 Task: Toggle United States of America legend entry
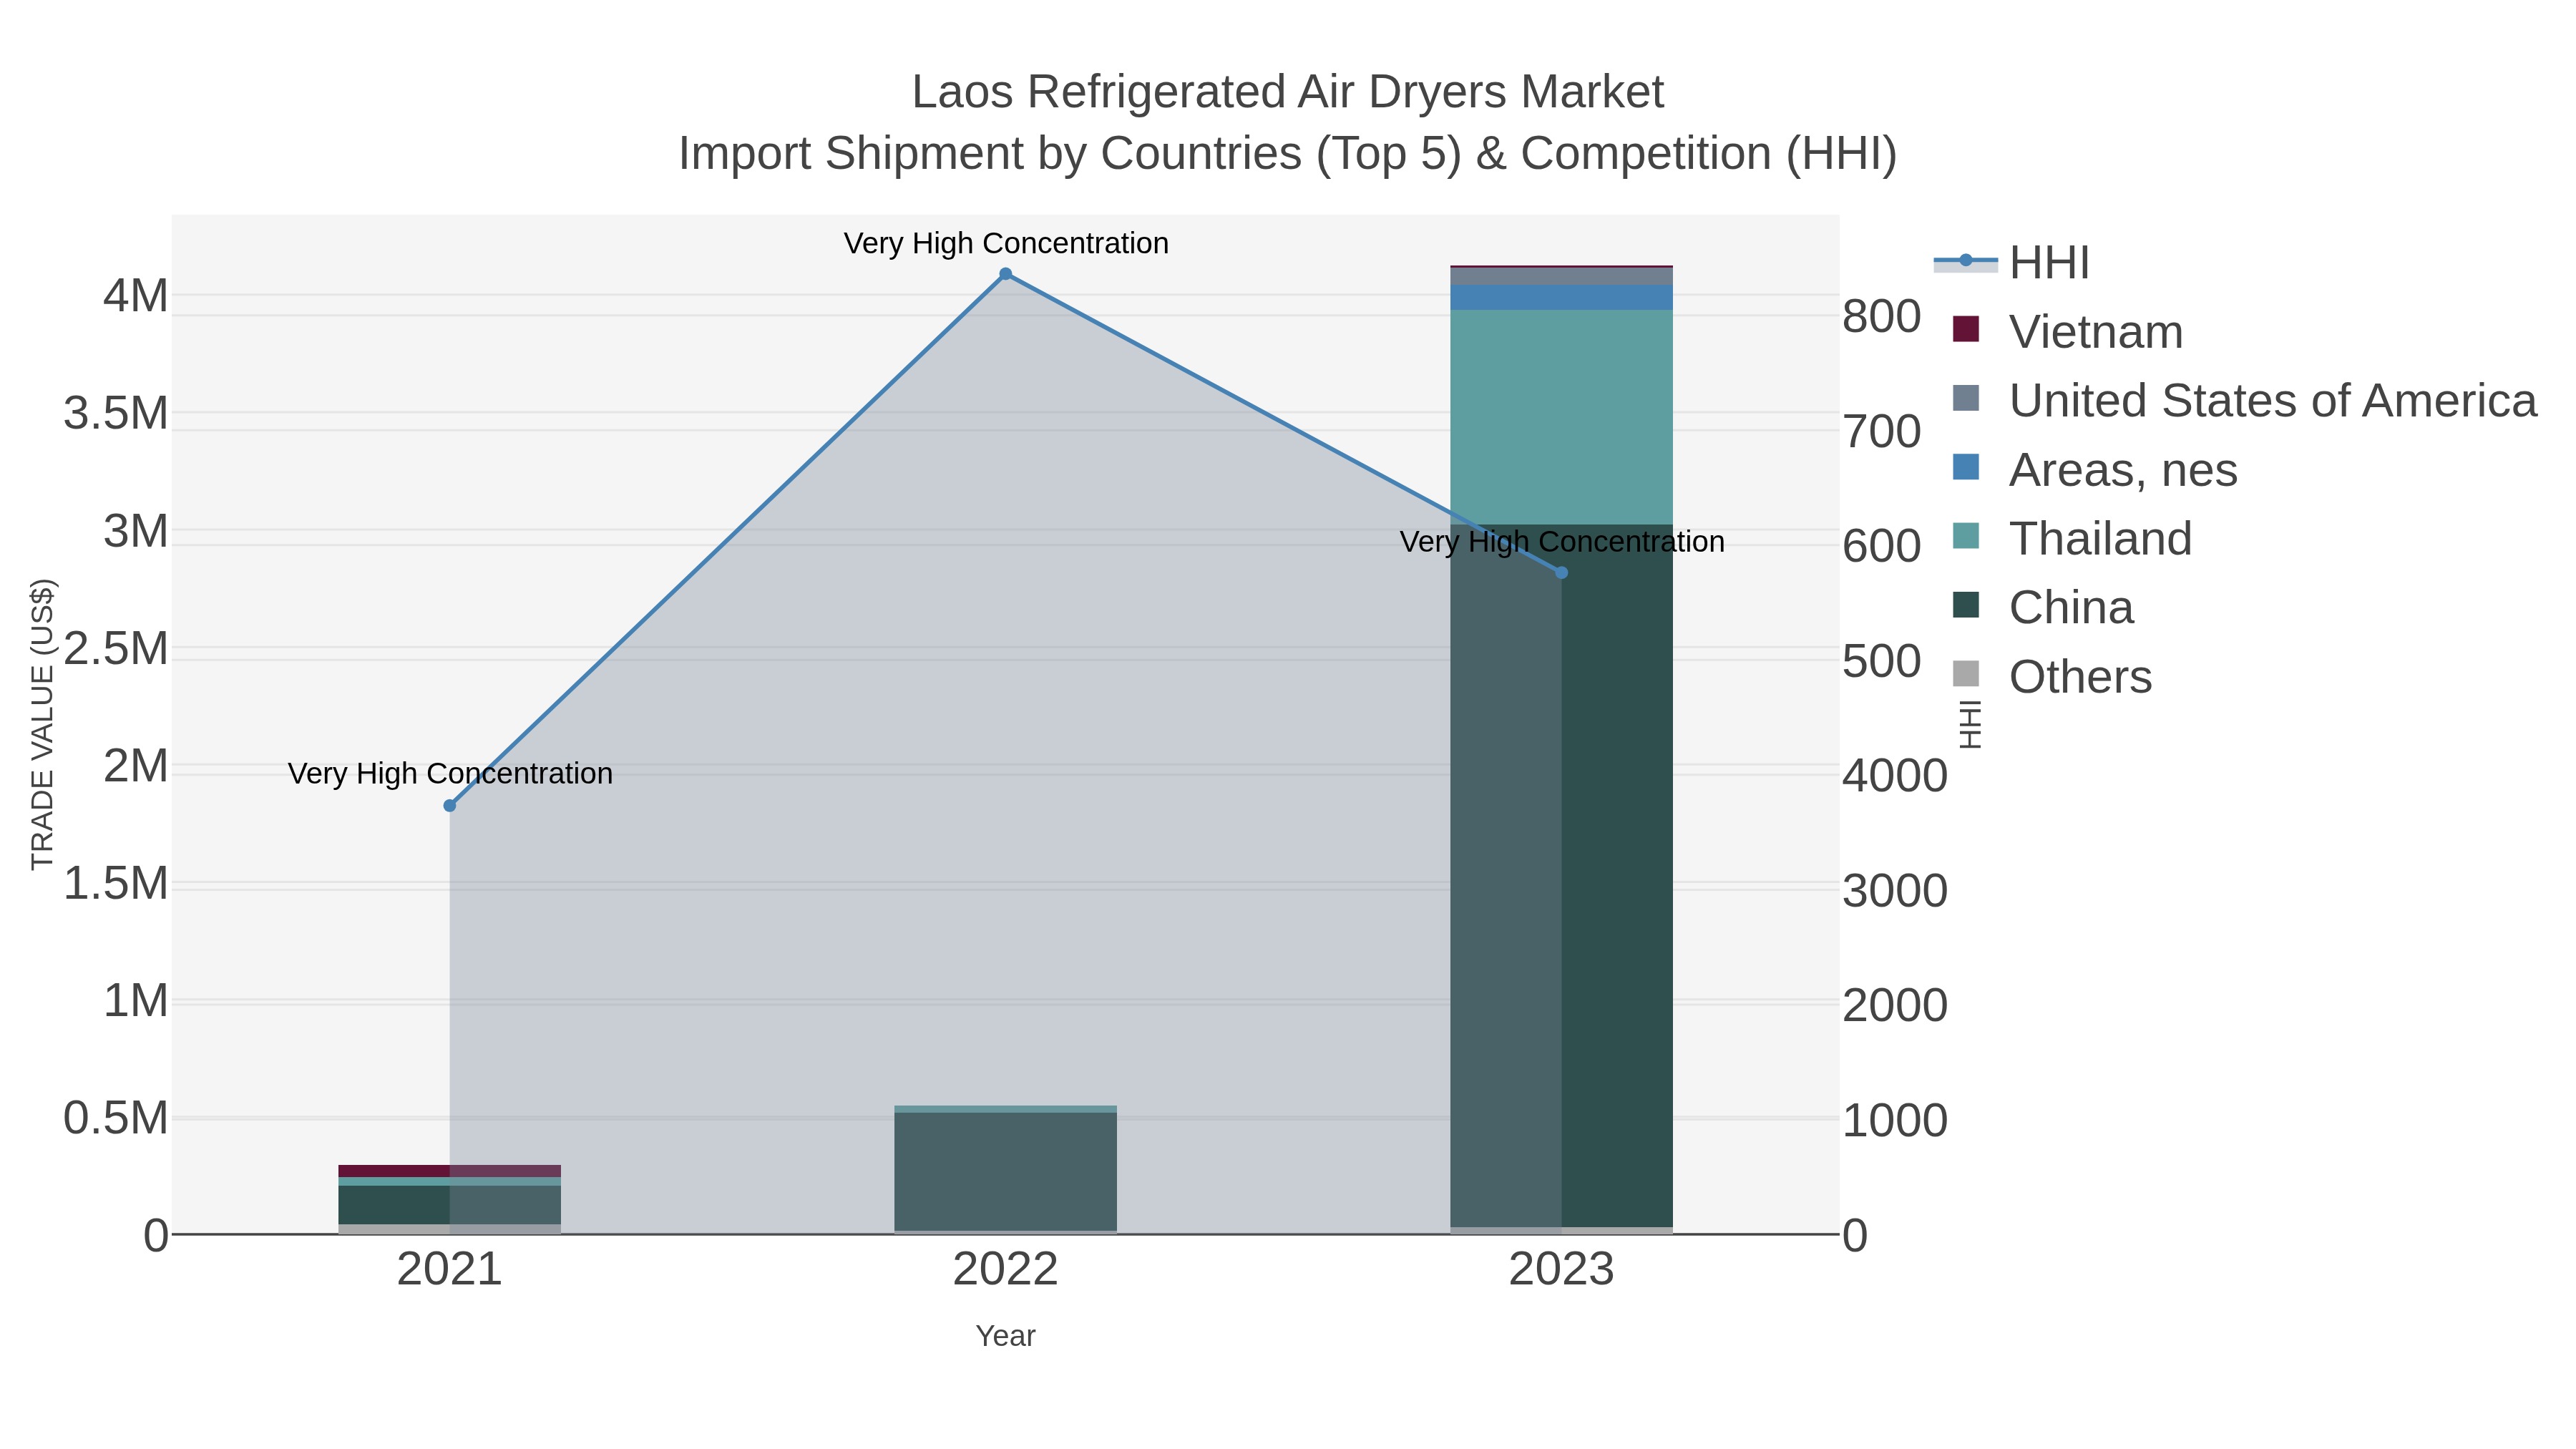coord(2245,401)
